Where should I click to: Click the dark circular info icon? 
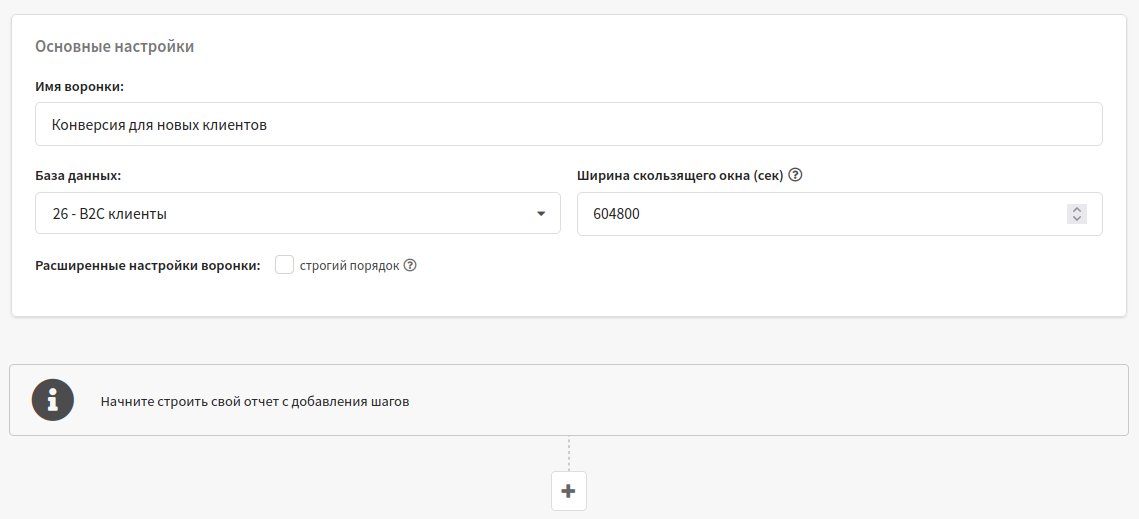53,400
